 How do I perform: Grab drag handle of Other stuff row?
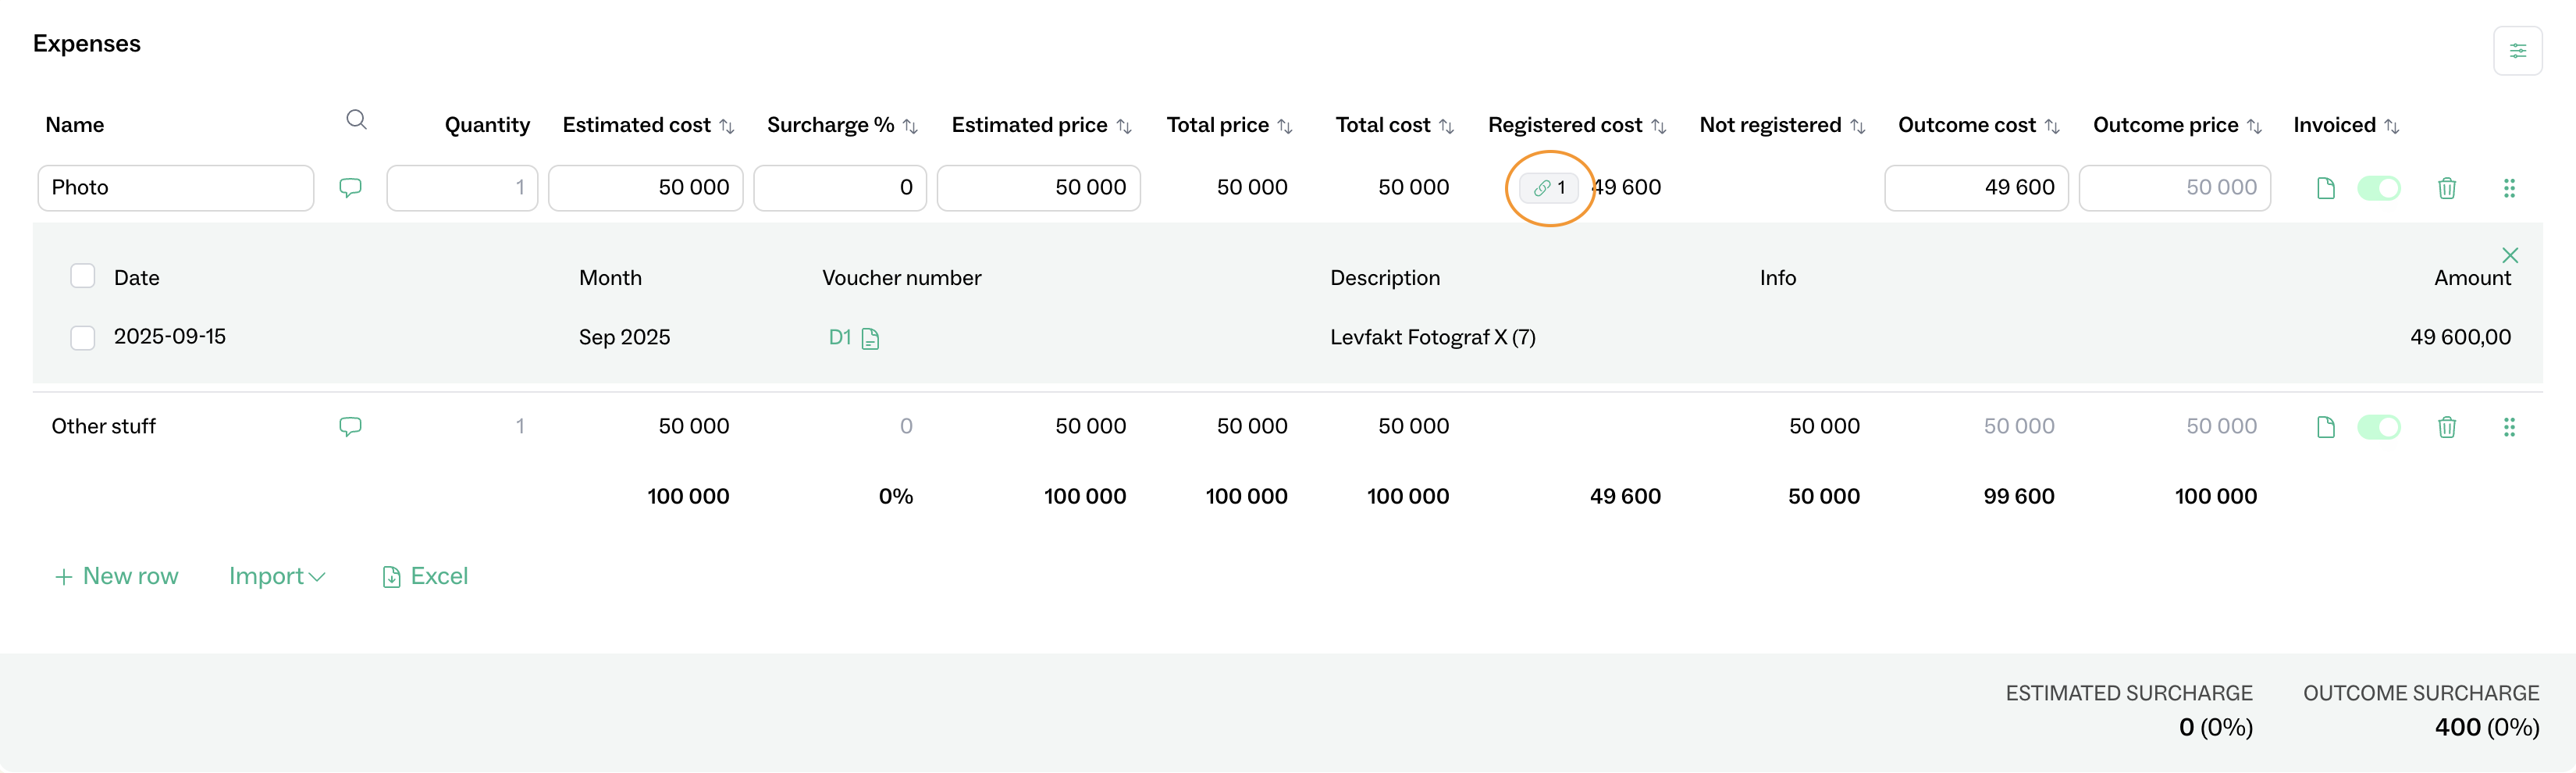[x=2508, y=428]
